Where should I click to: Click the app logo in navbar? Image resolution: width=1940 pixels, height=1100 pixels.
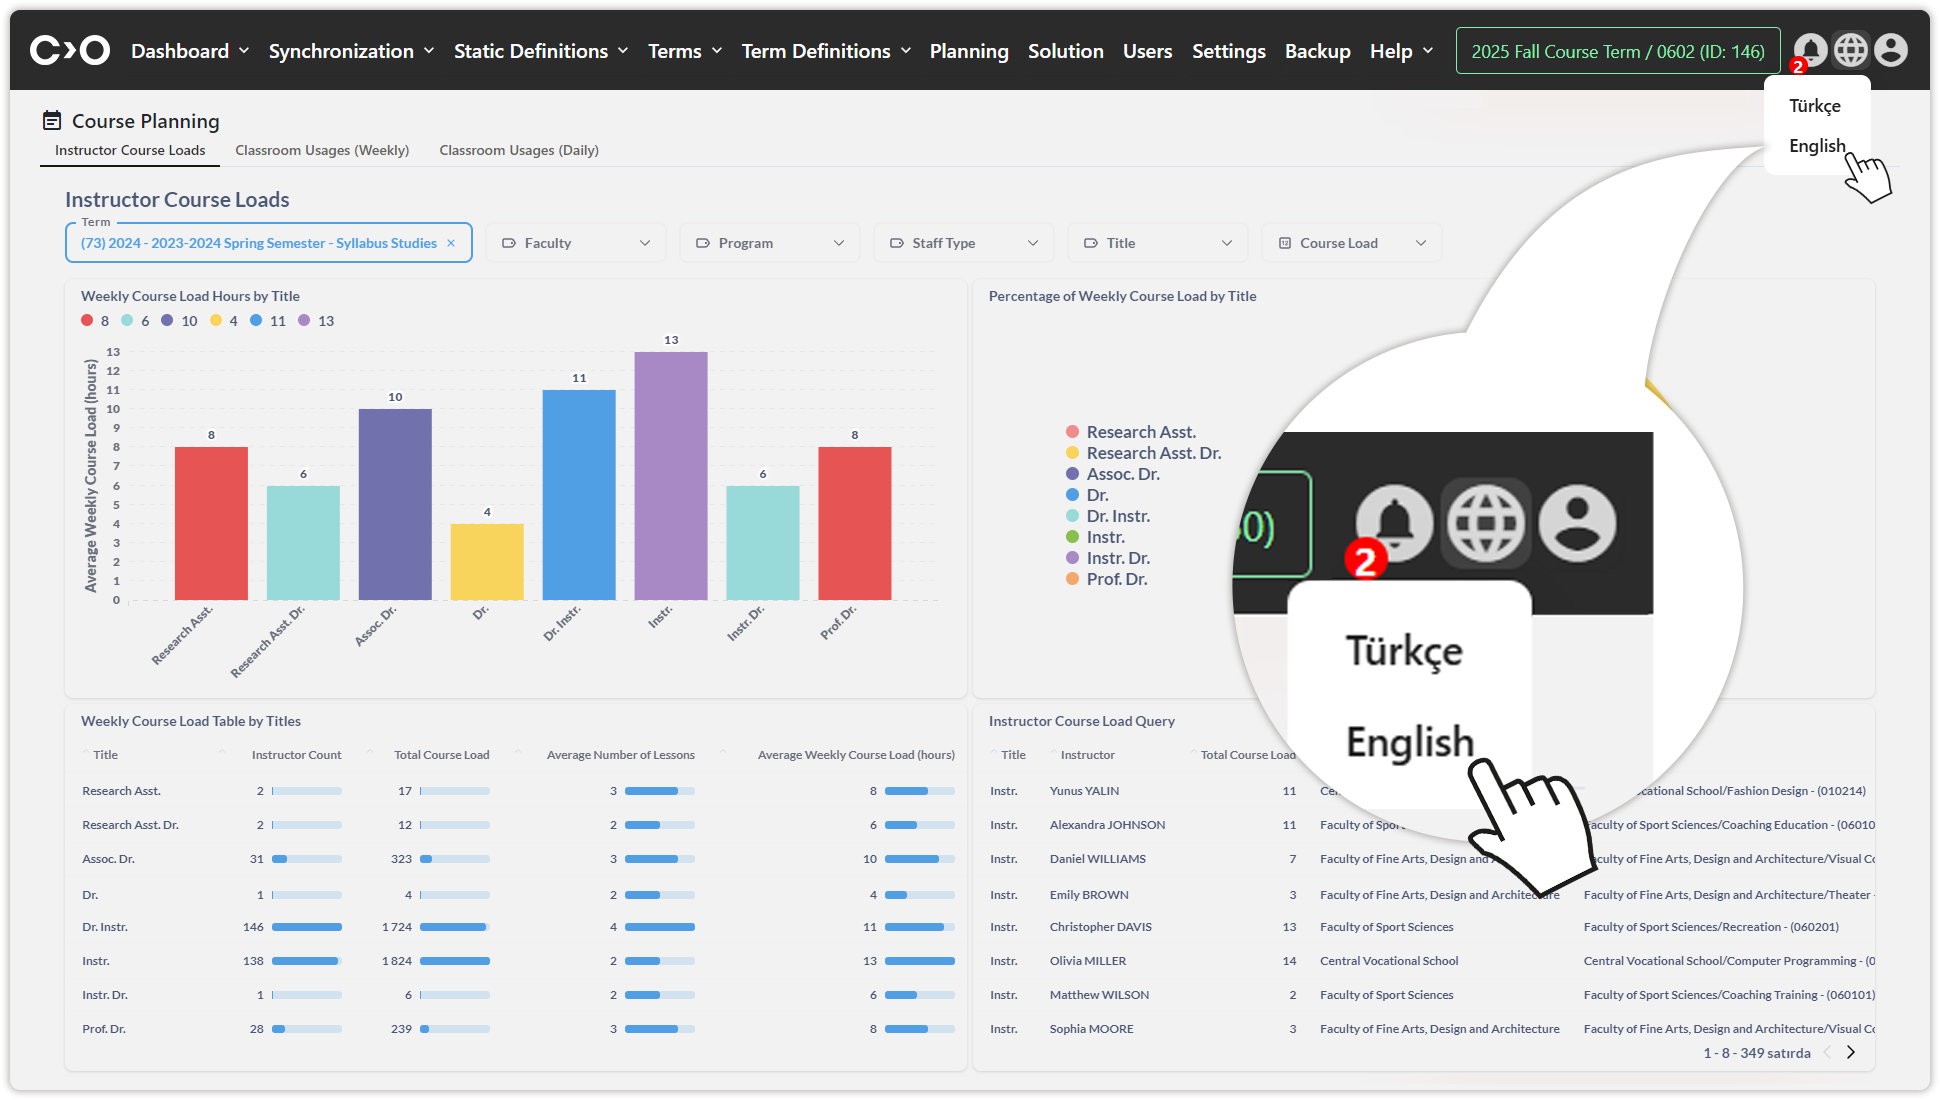pos(70,50)
